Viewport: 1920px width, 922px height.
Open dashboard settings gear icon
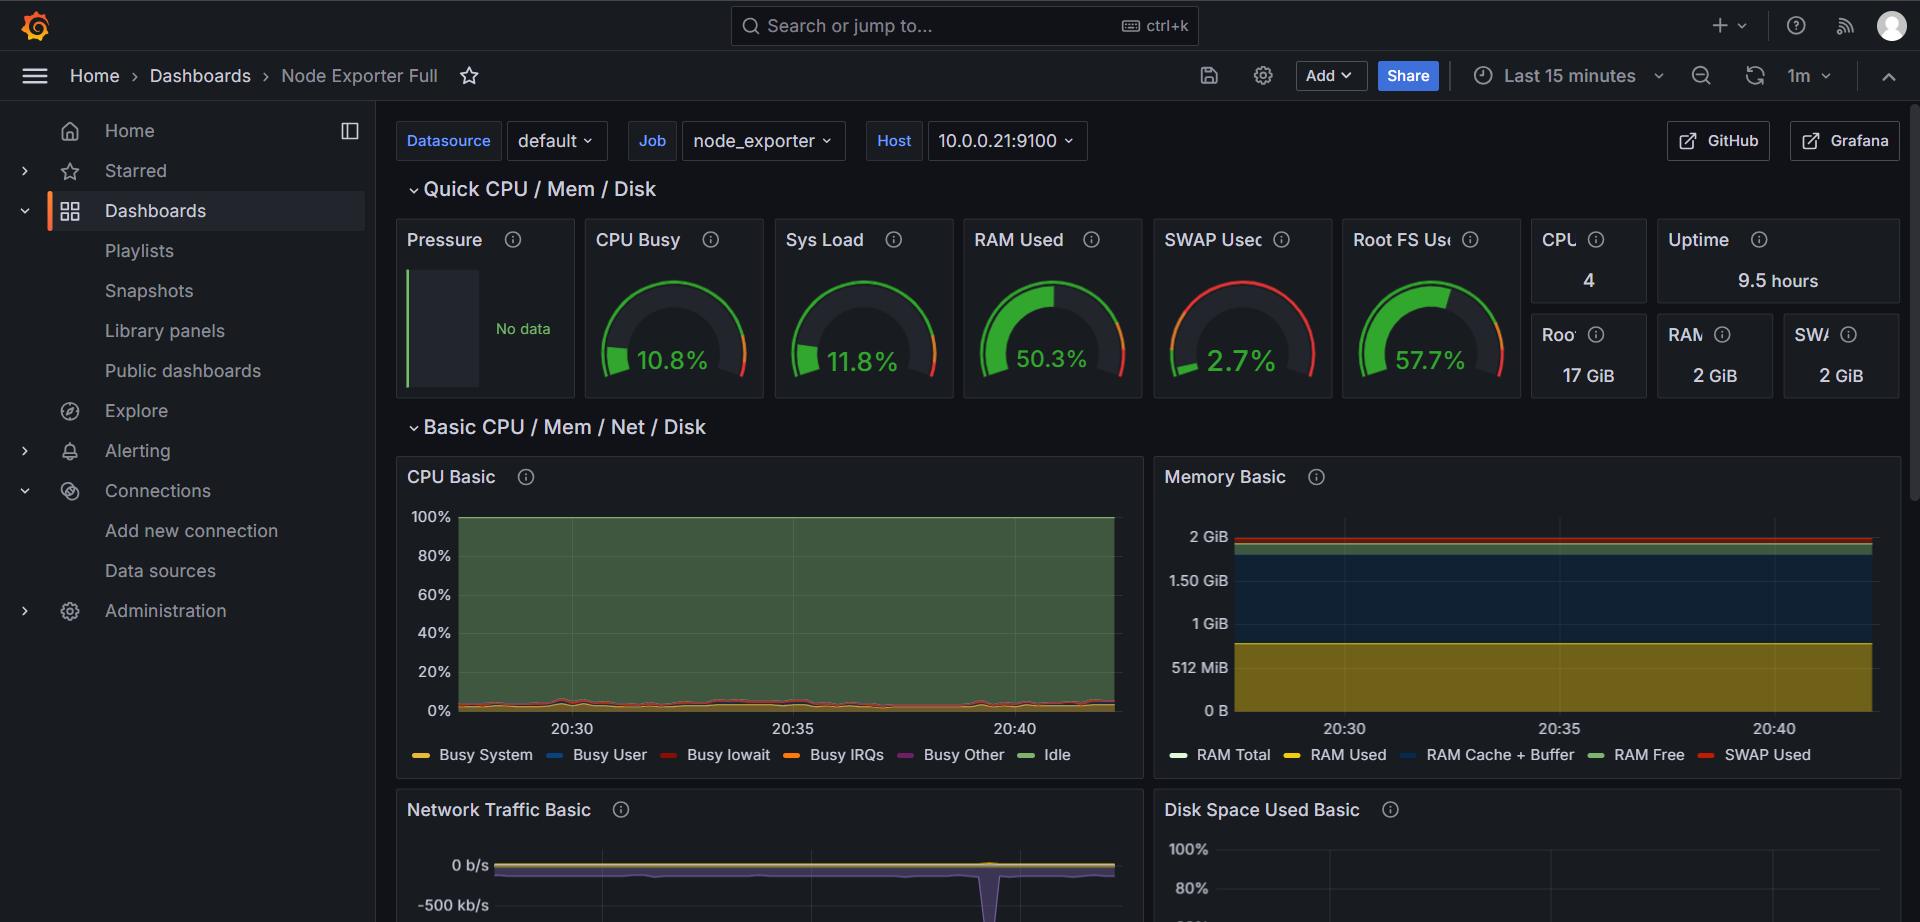pyautogui.click(x=1263, y=76)
